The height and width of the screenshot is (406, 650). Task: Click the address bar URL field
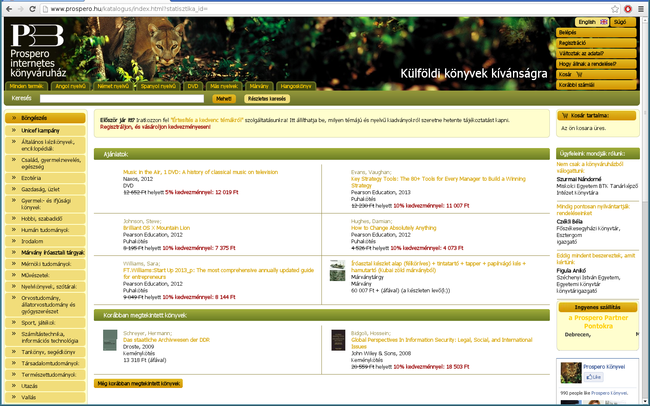323,9
